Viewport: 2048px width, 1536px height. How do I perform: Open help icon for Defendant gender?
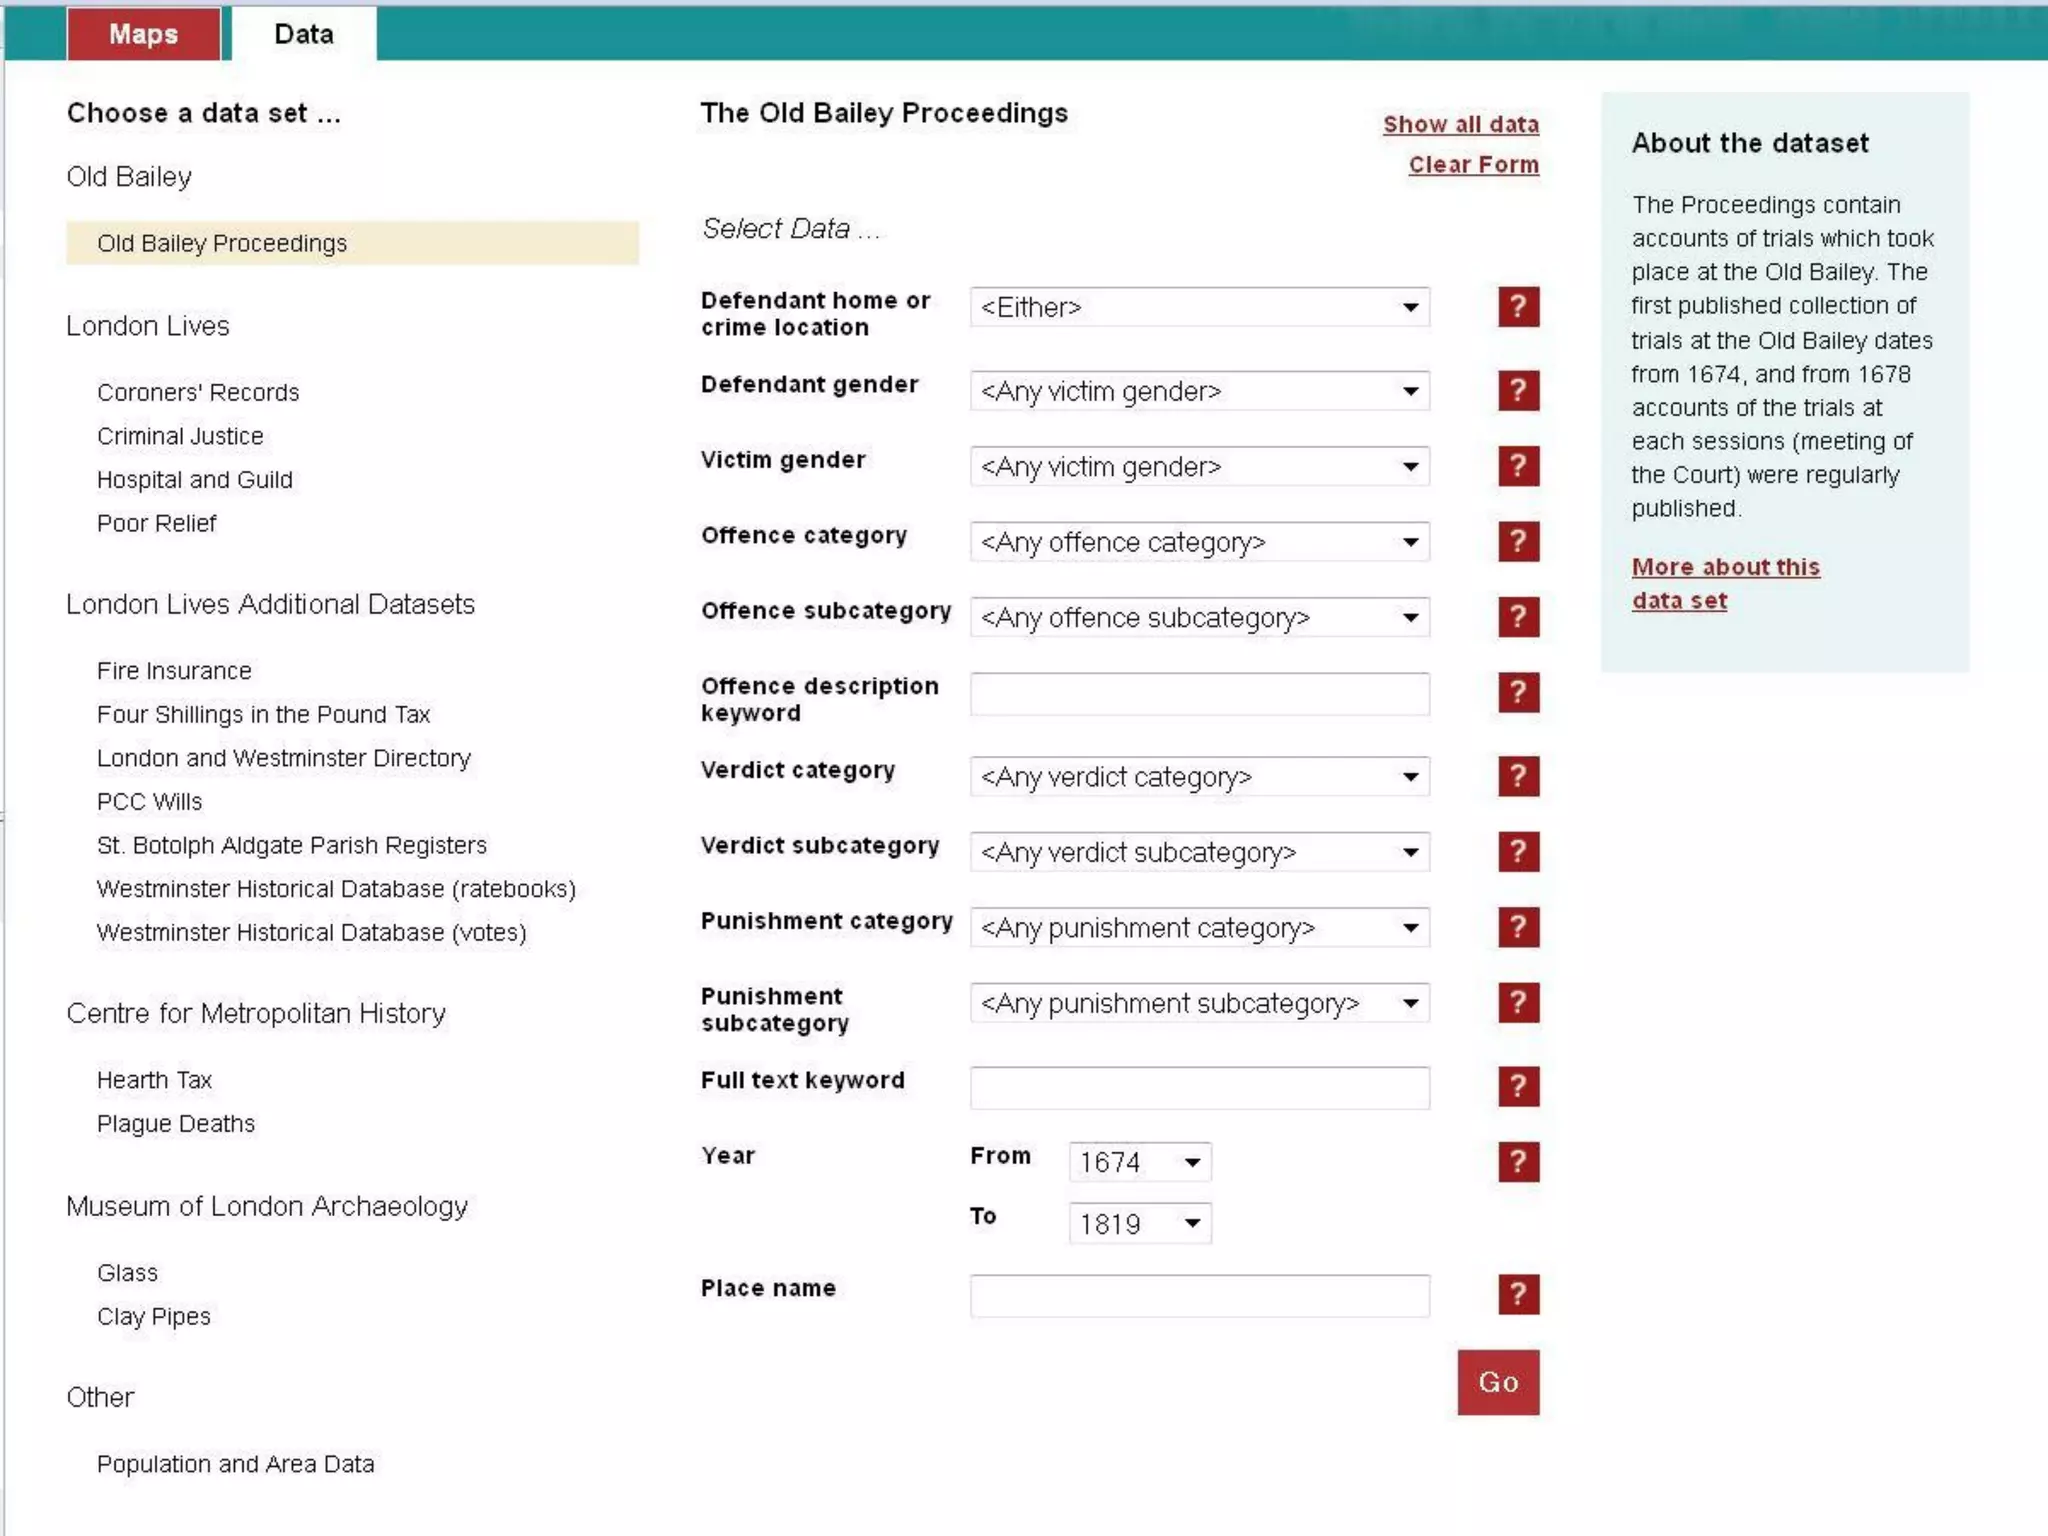pos(1517,391)
